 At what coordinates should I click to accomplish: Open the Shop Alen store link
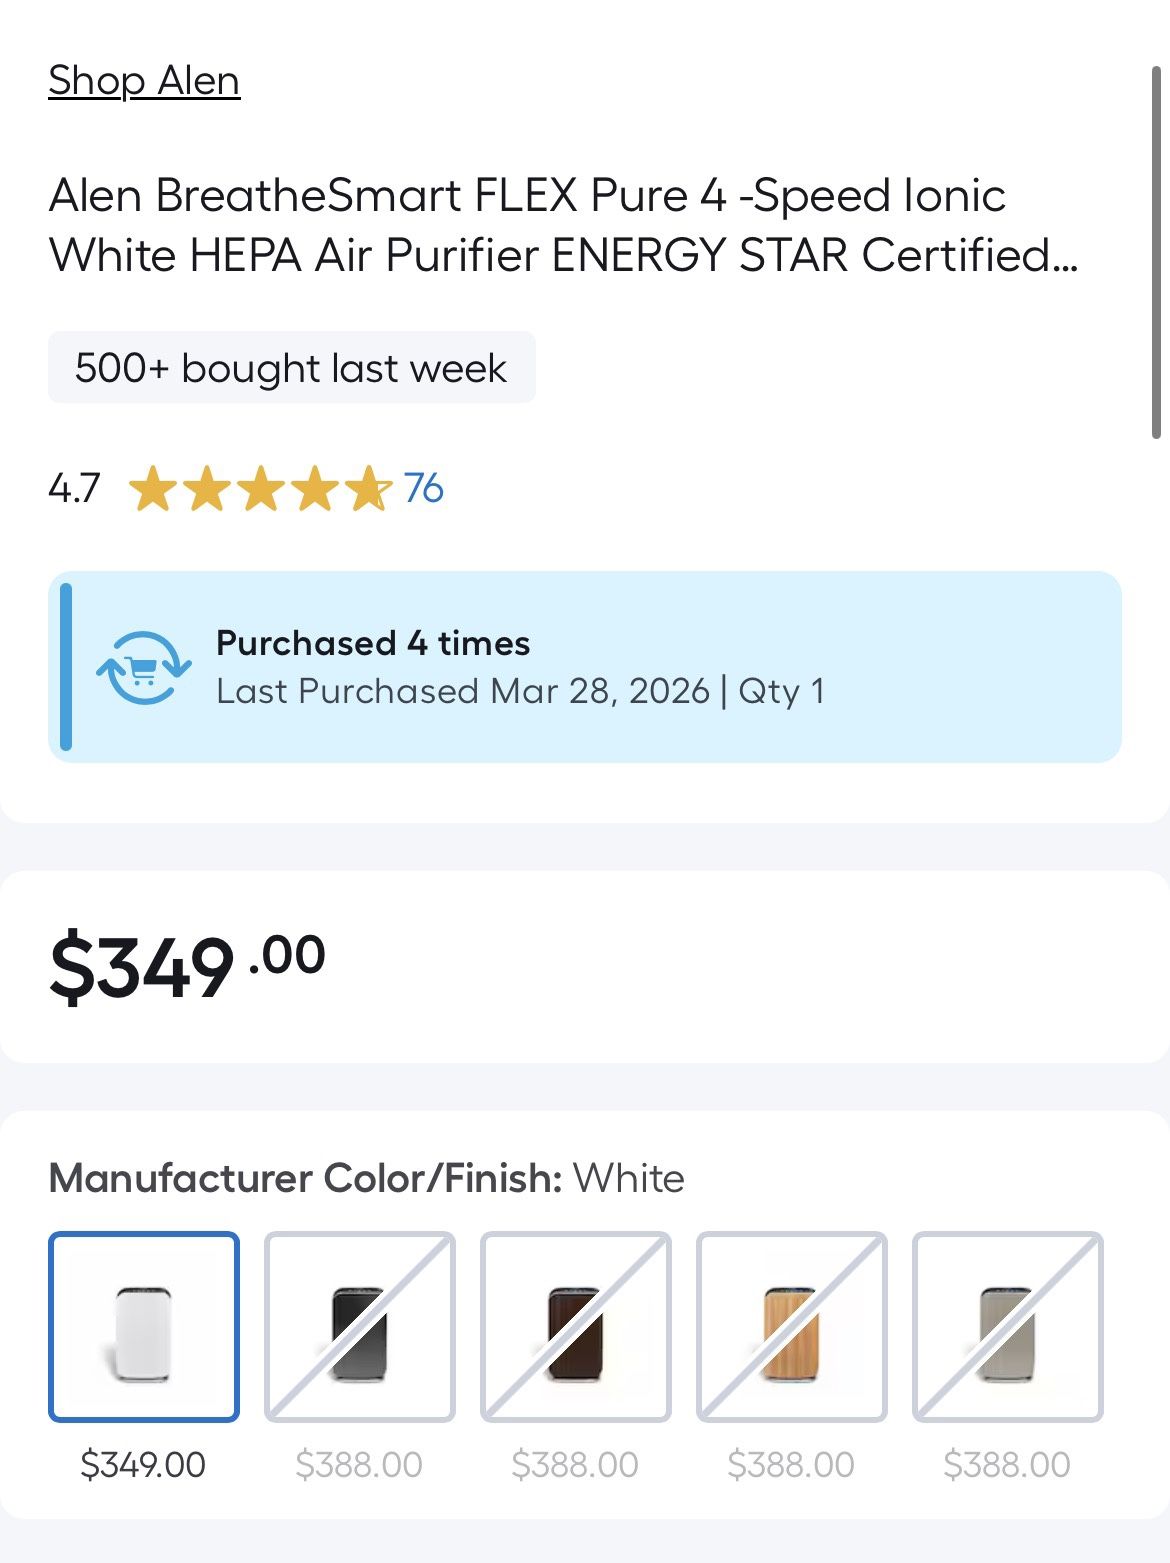pos(144,81)
